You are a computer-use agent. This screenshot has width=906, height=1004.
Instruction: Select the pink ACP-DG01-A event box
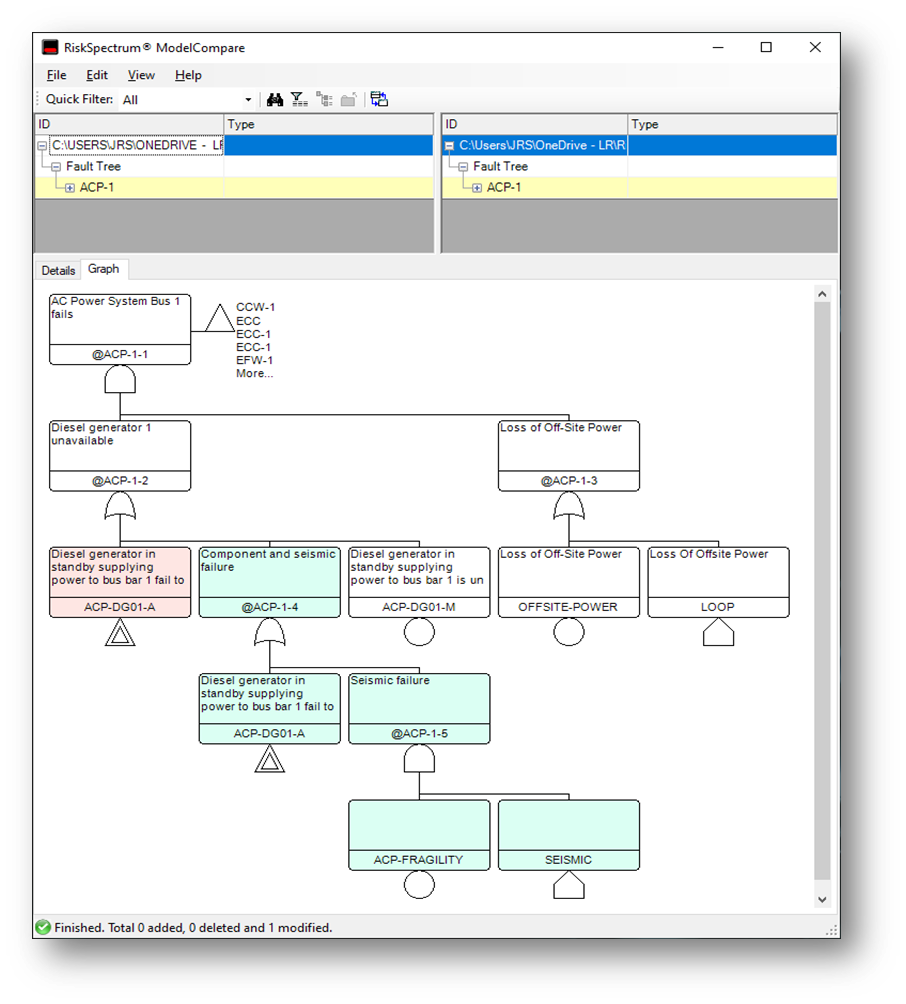(x=120, y=582)
